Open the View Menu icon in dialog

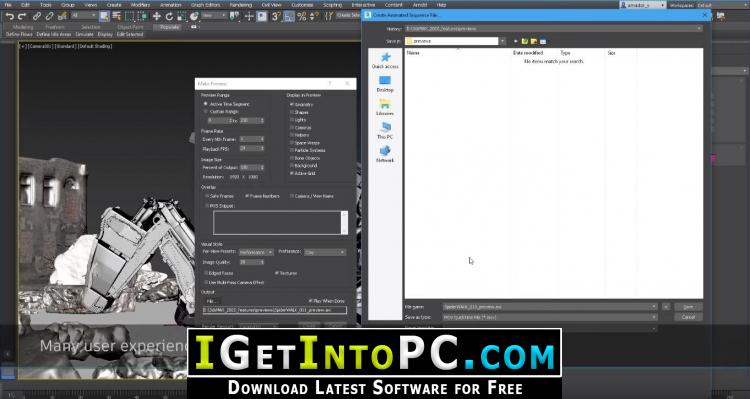tap(543, 41)
